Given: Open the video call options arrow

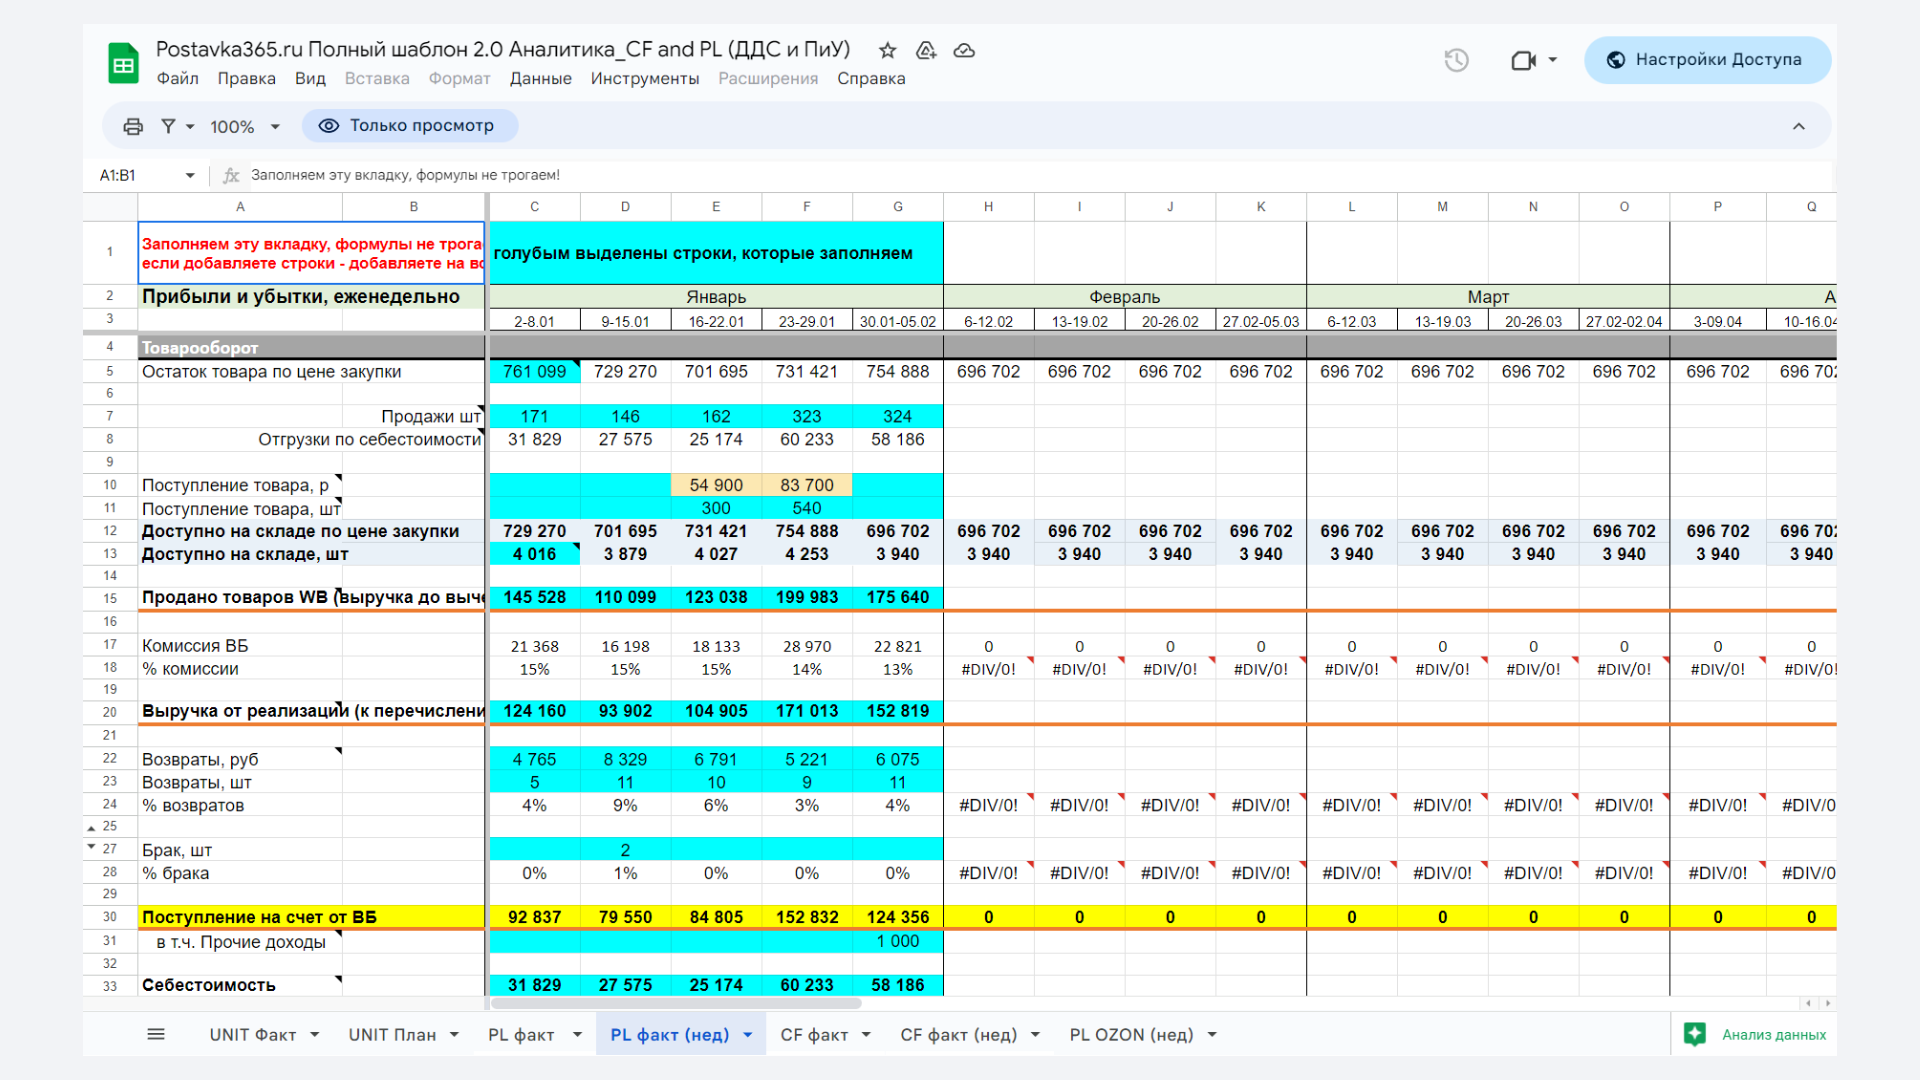Looking at the screenshot, I should coord(1553,60).
